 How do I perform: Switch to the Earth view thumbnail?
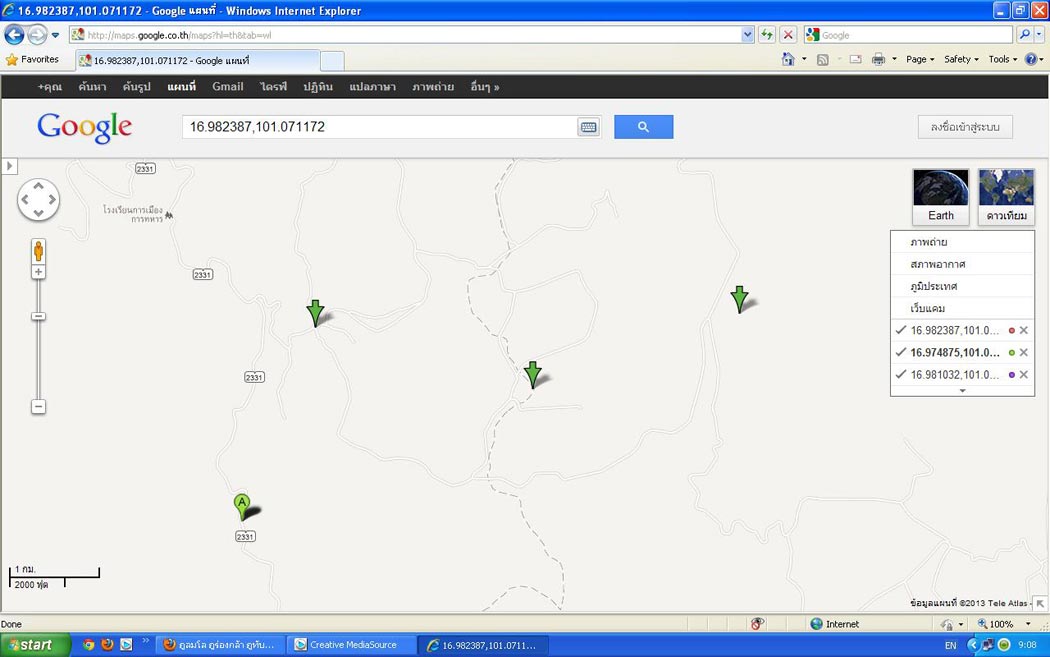[940, 196]
